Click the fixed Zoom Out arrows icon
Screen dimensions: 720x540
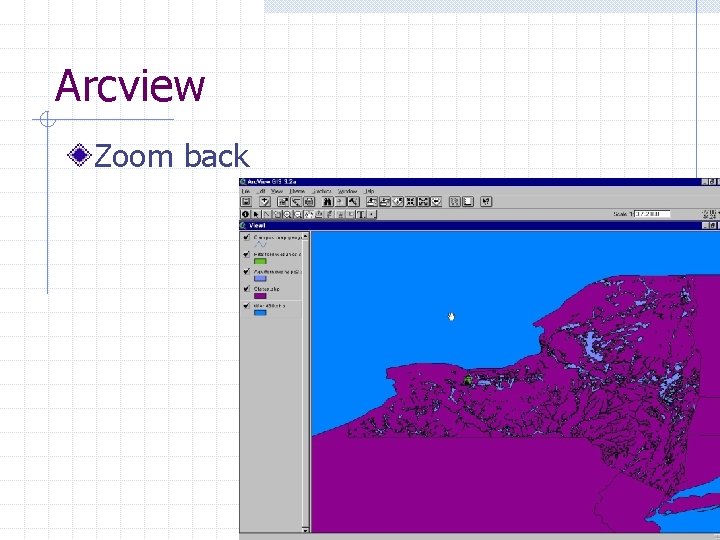[423, 202]
